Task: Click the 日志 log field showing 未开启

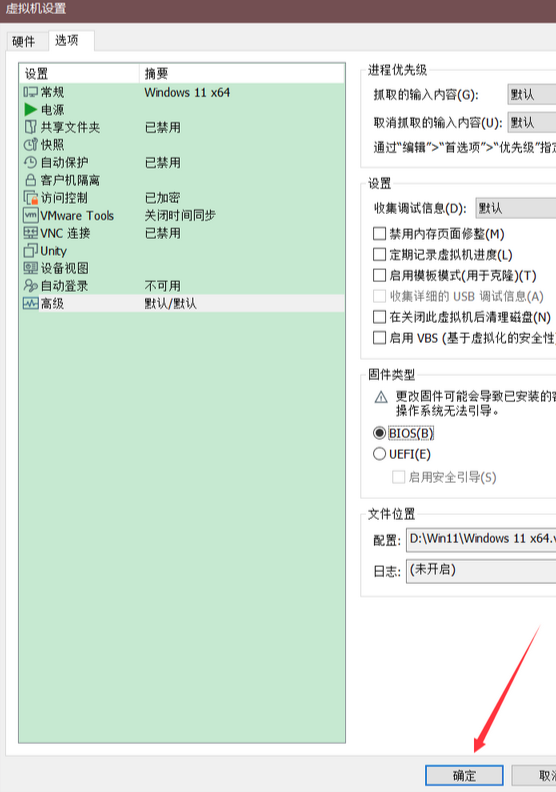Action: tap(481, 571)
